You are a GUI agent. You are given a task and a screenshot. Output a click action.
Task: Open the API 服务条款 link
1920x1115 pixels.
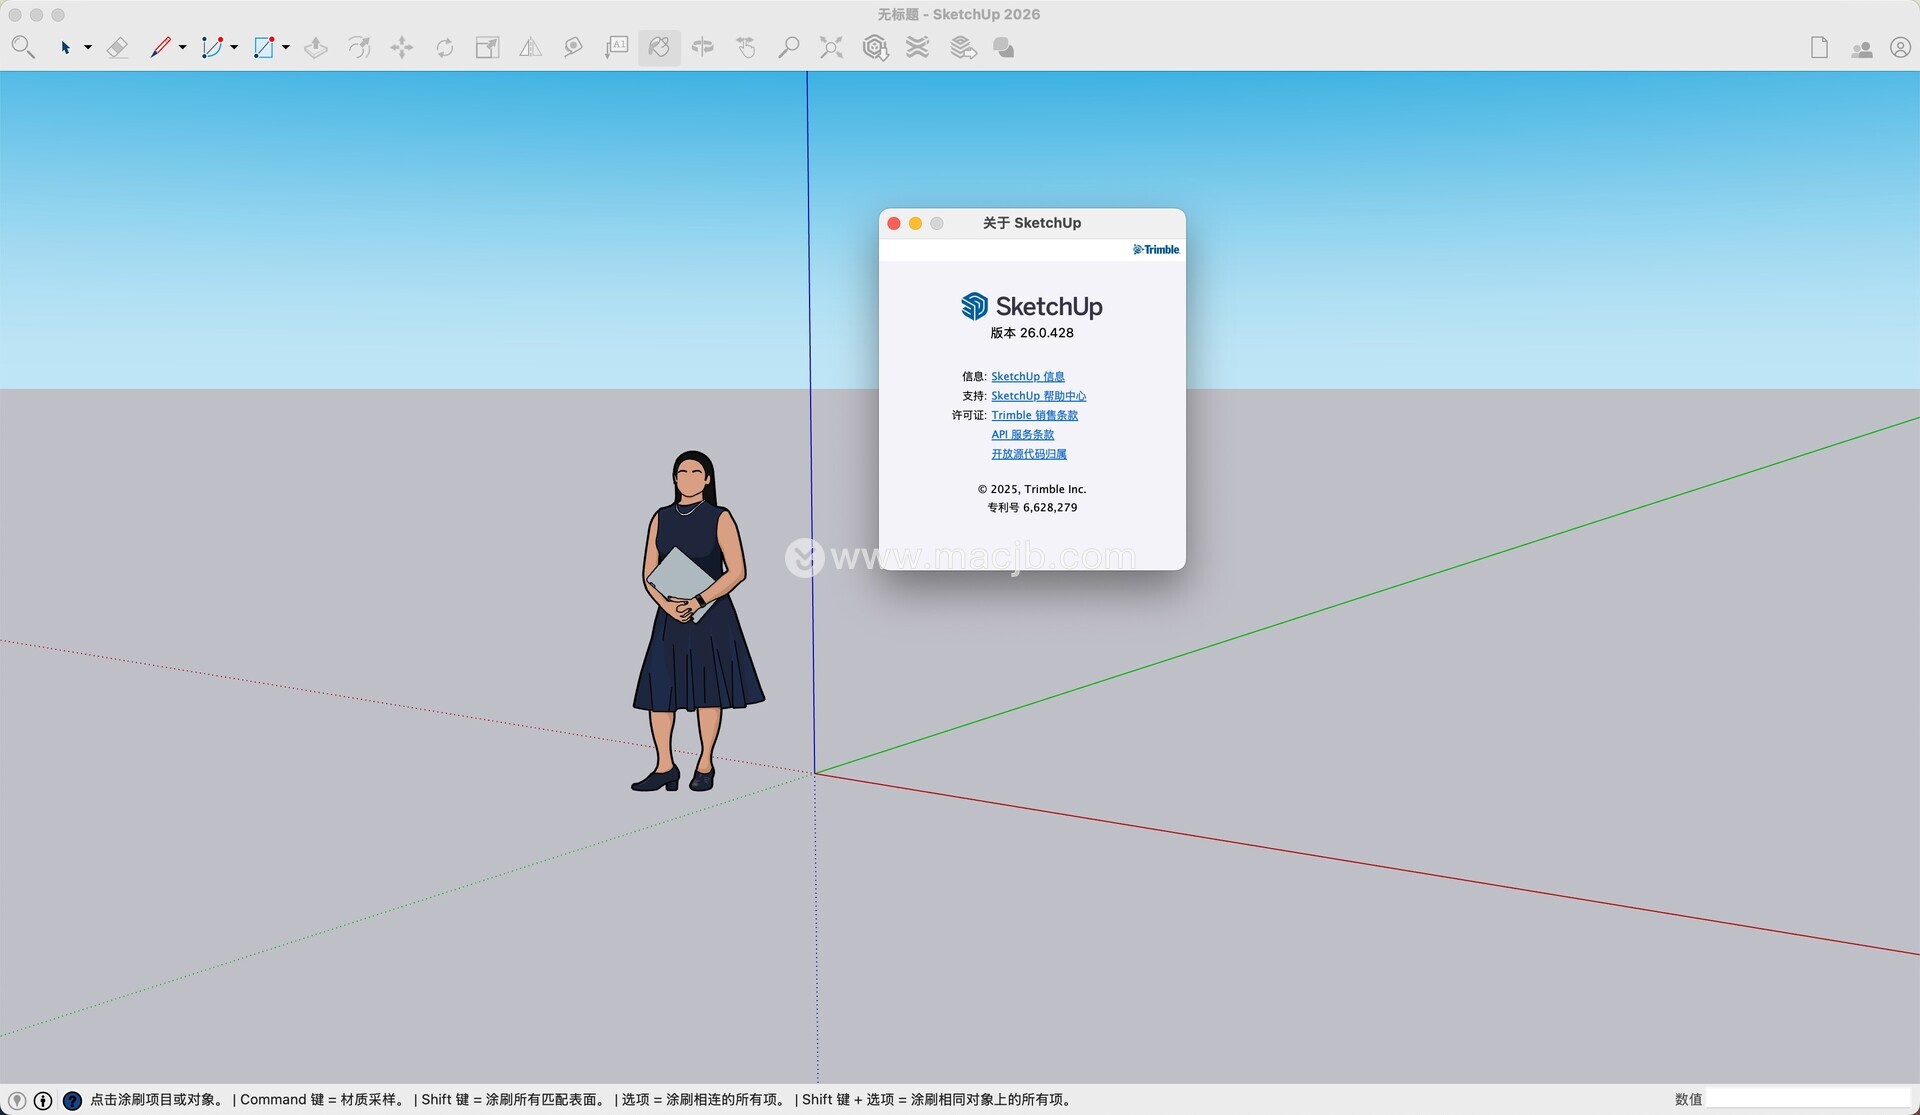(1022, 434)
